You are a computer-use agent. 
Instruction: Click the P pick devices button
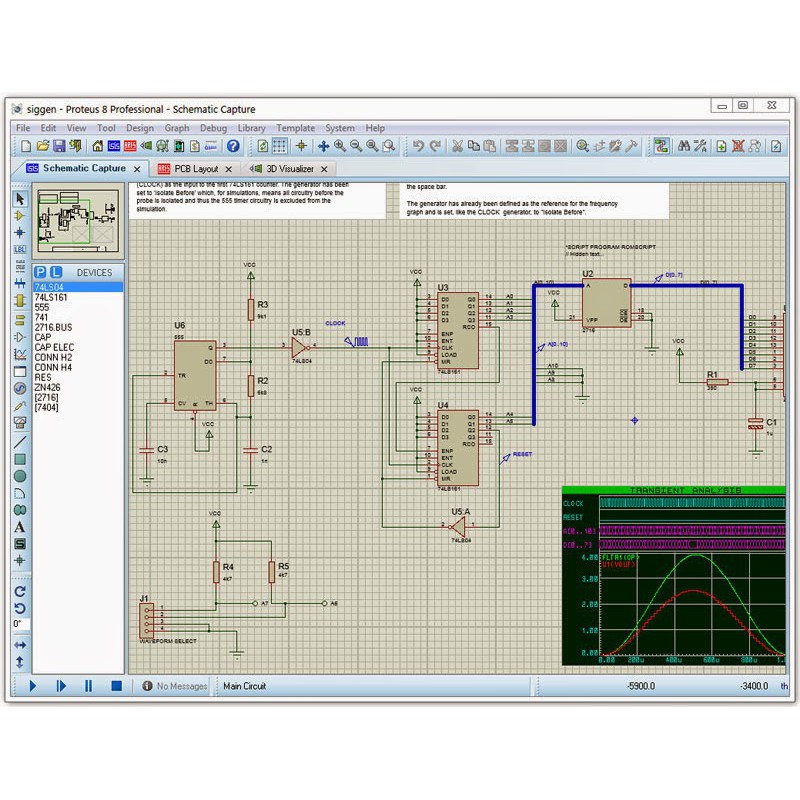[x=40, y=272]
